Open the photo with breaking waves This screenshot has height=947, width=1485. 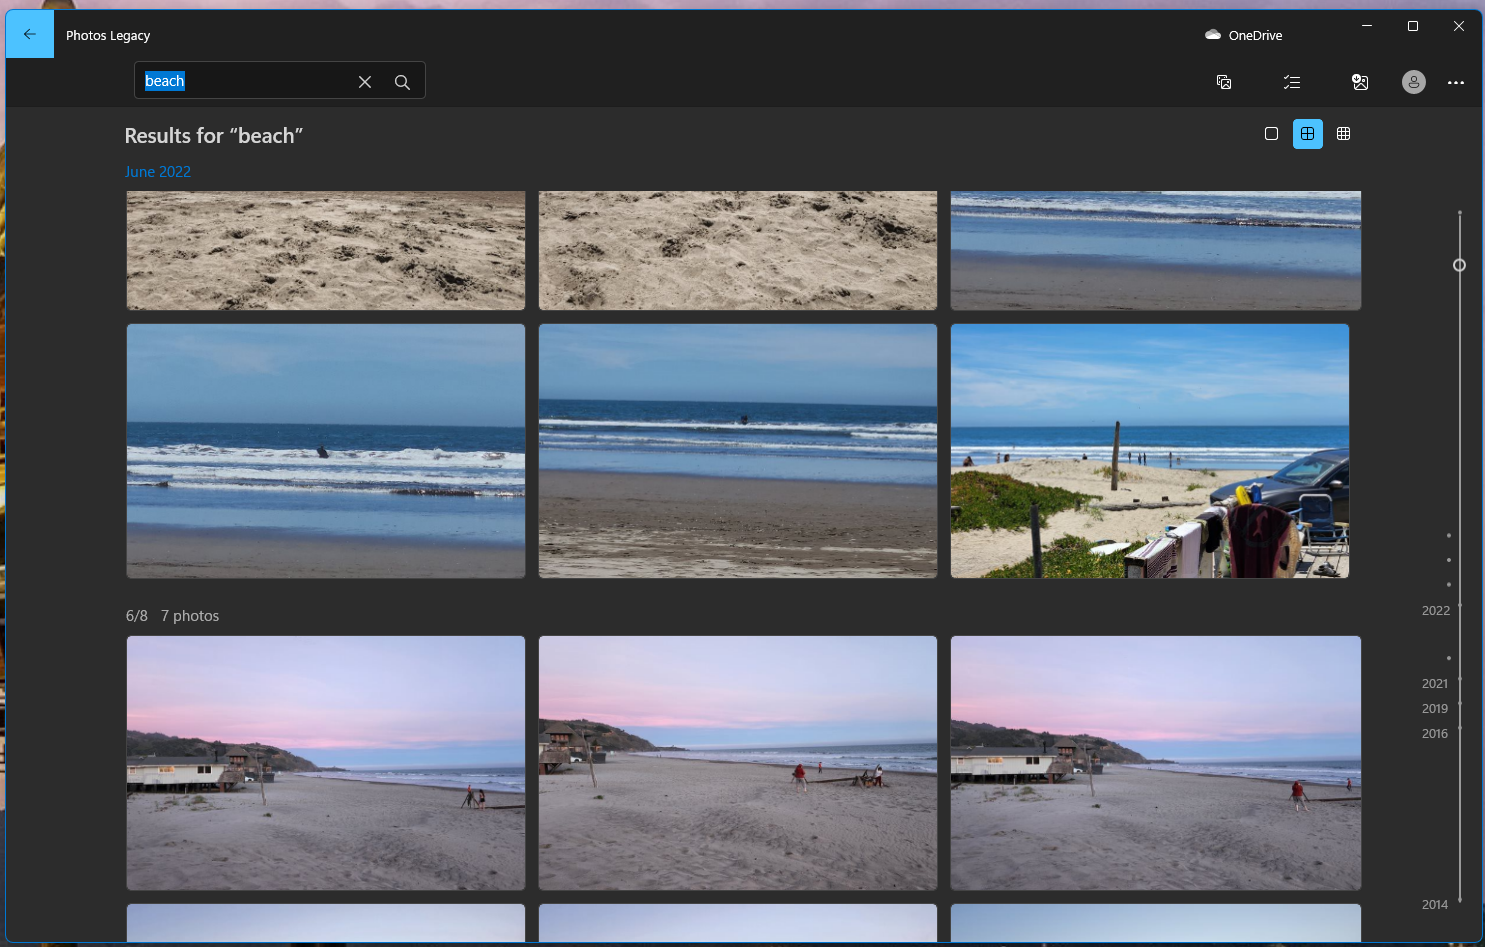[x=326, y=451]
